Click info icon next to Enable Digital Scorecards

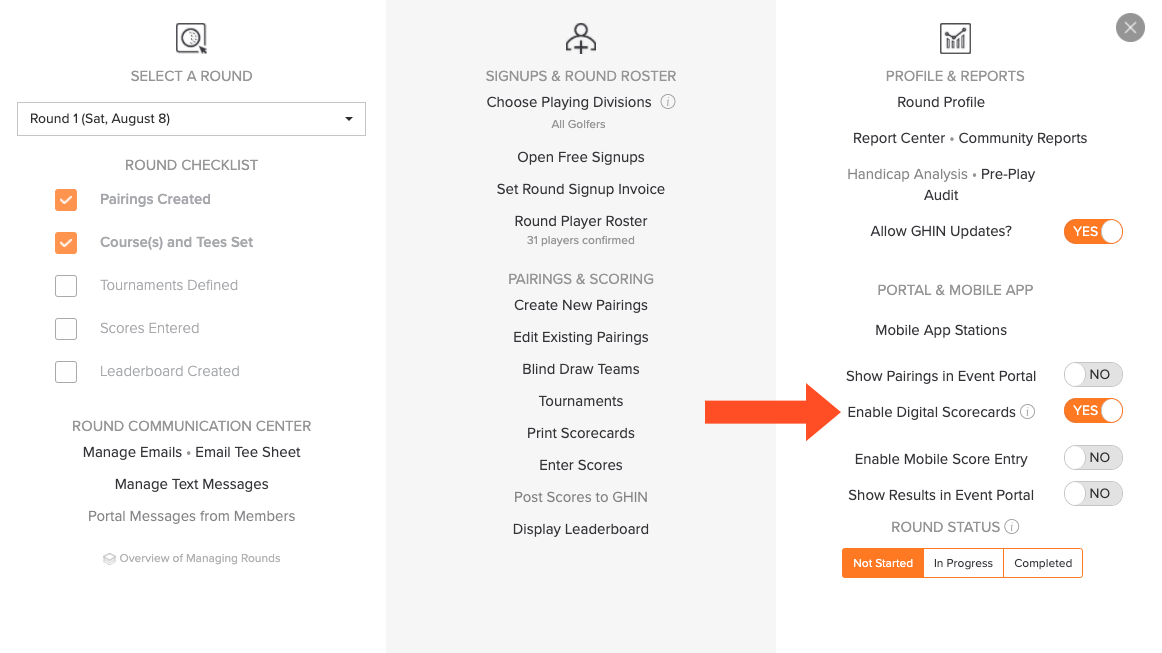pyautogui.click(x=1027, y=412)
